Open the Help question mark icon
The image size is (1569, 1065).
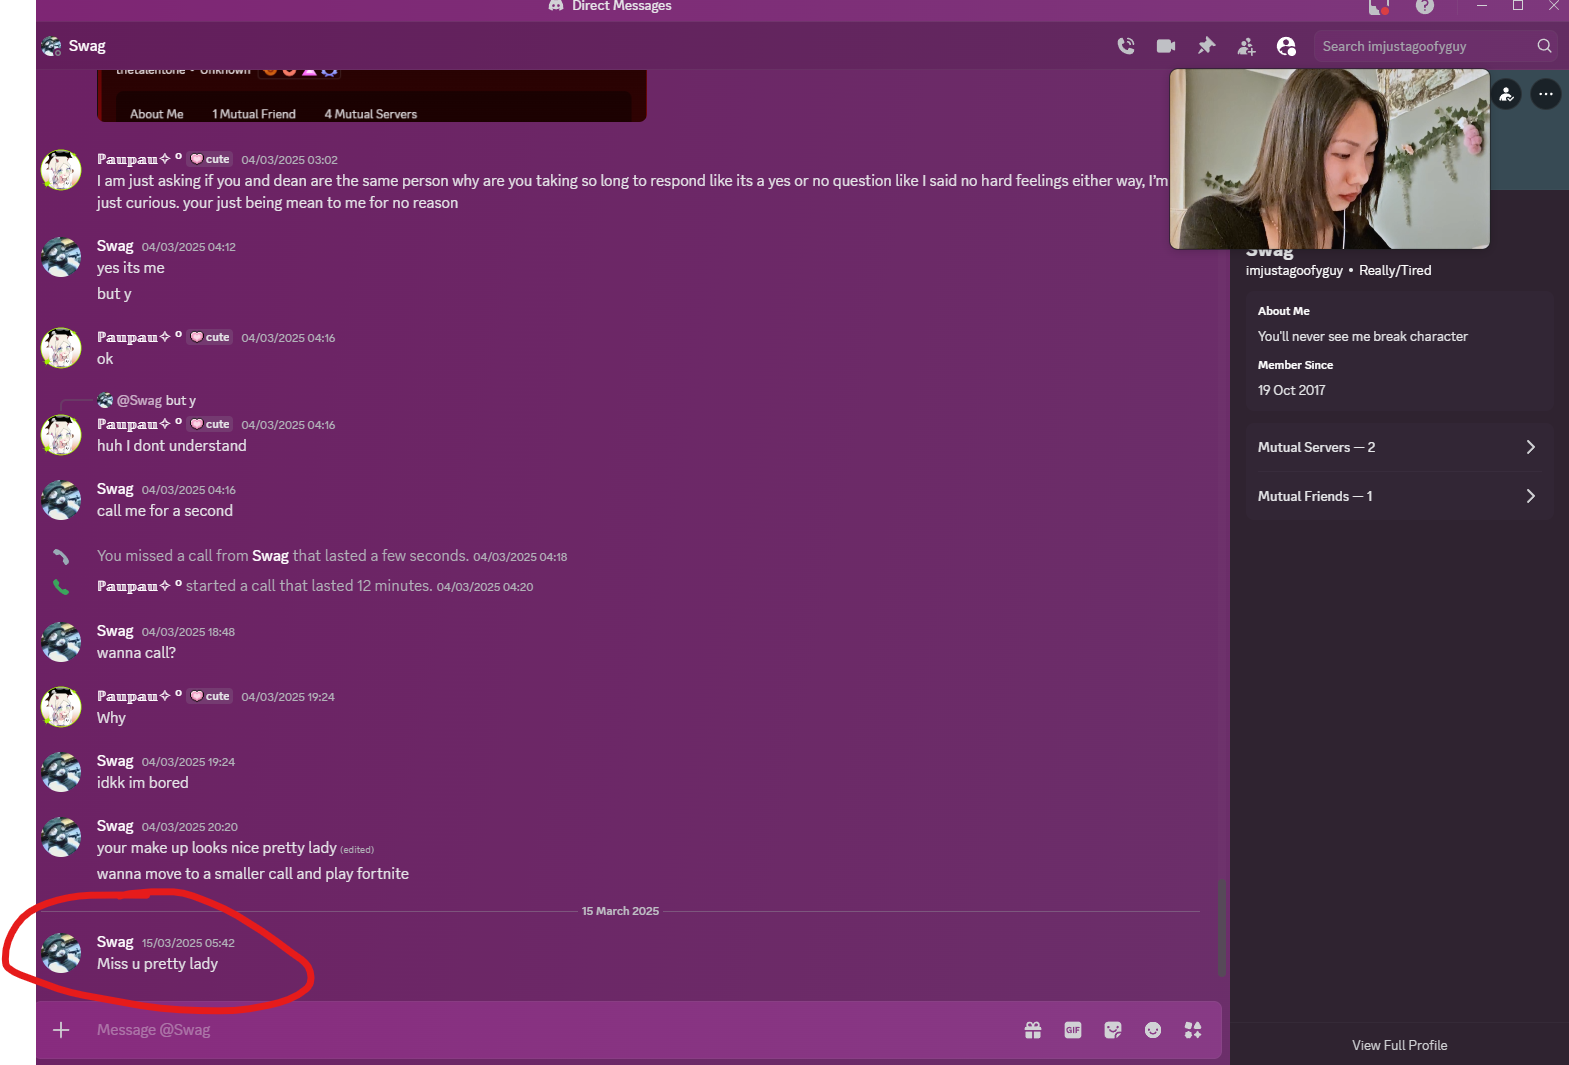pyautogui.click(x=1425, y=7)
